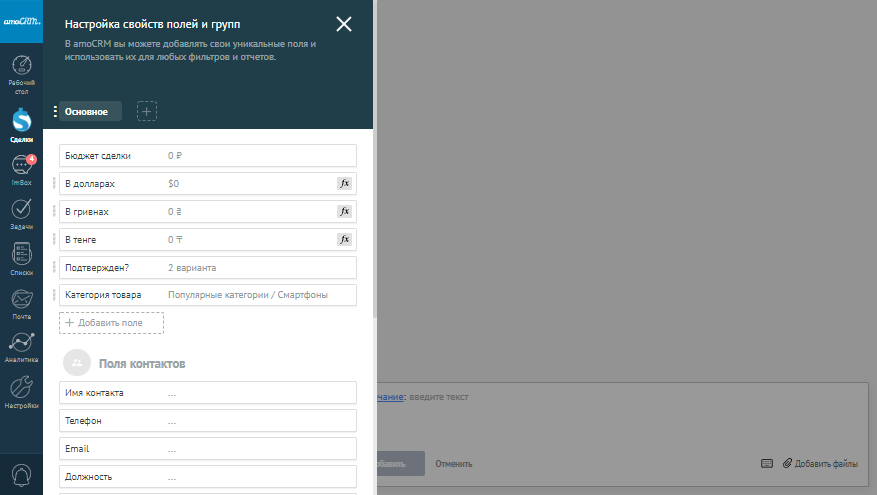Click the notification bell icon
This screenshot has height=495, width=877.
(21, 474)
